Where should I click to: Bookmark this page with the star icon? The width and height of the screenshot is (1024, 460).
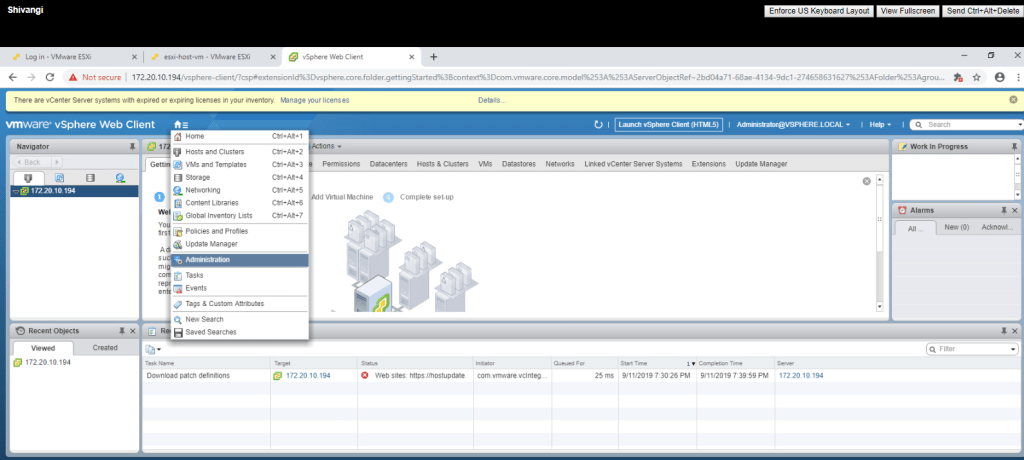977,76
